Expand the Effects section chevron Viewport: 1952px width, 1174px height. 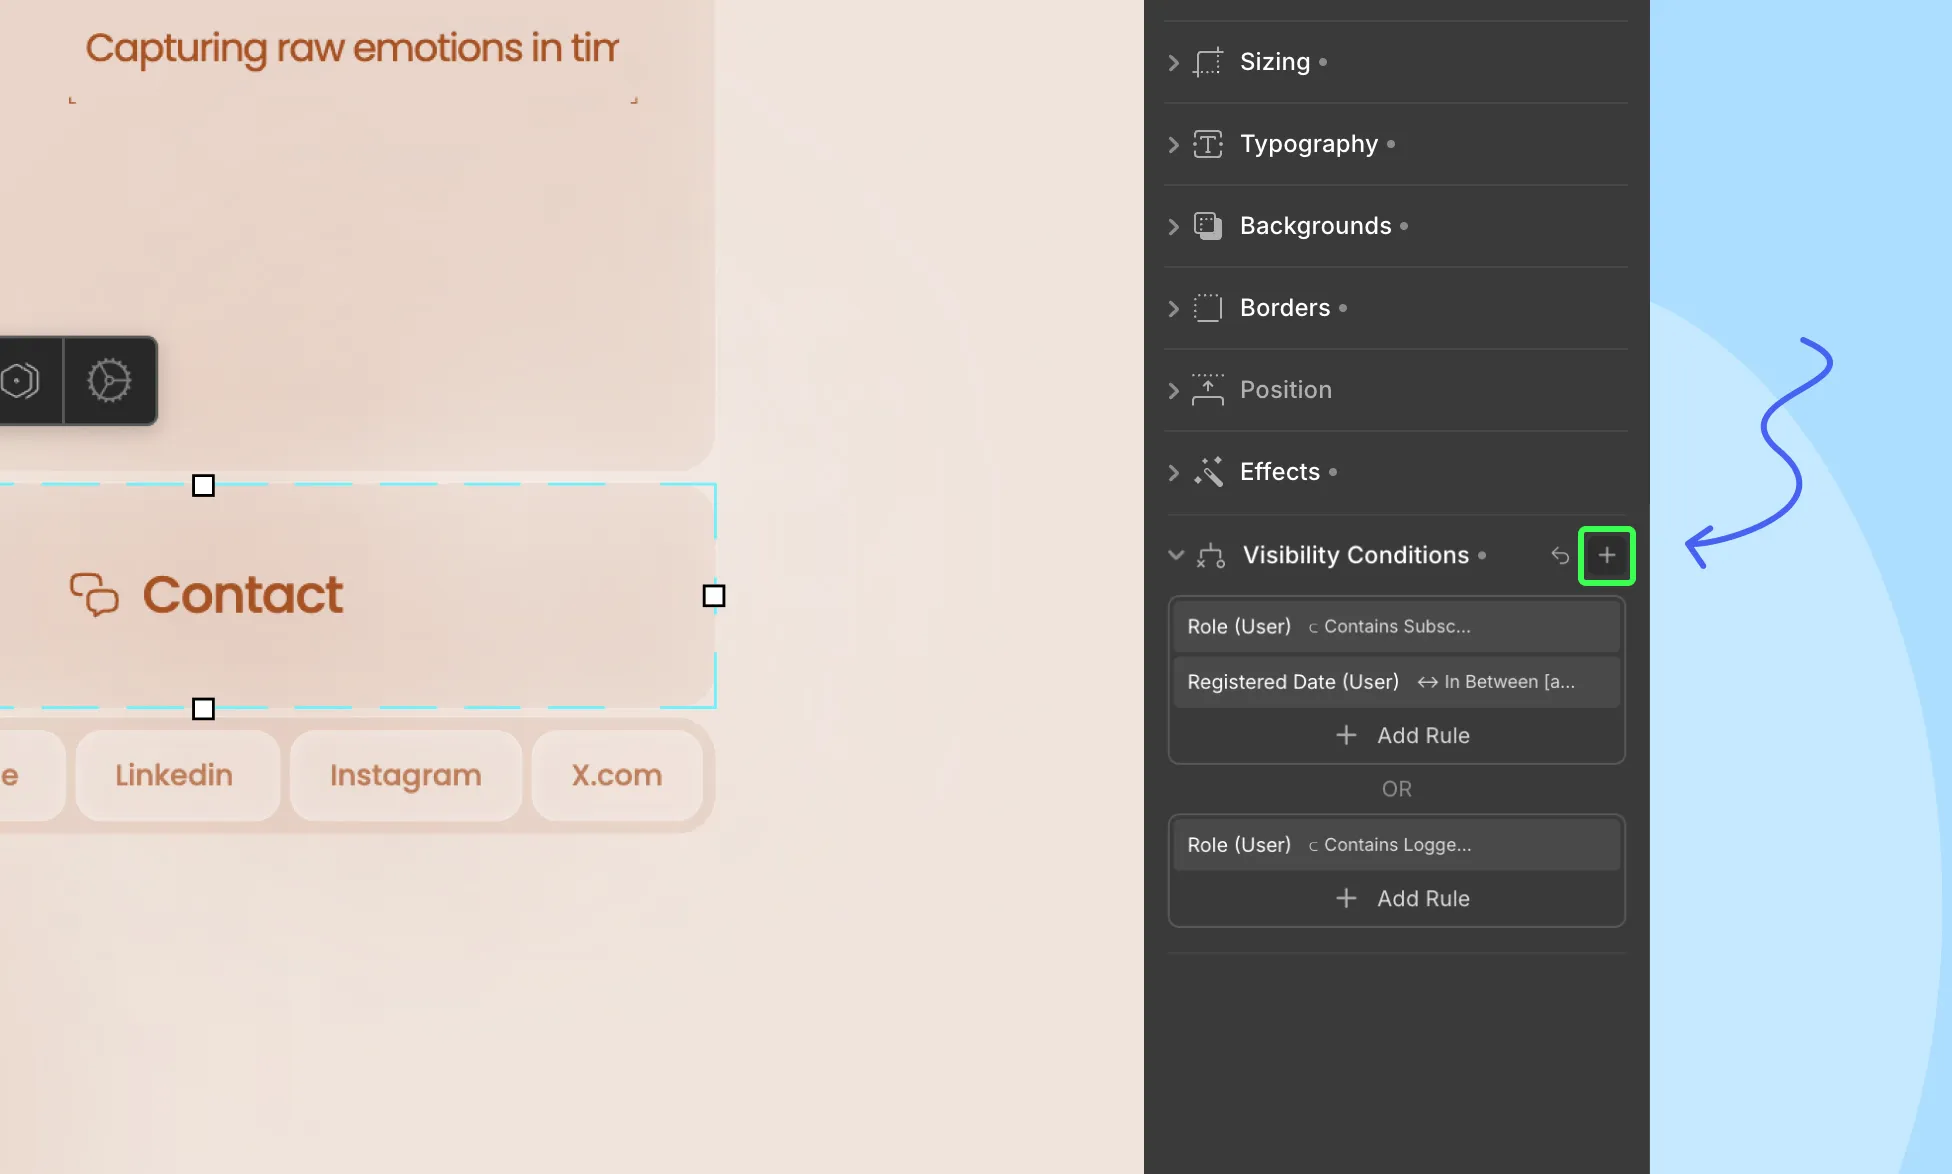coord(1174,472)
